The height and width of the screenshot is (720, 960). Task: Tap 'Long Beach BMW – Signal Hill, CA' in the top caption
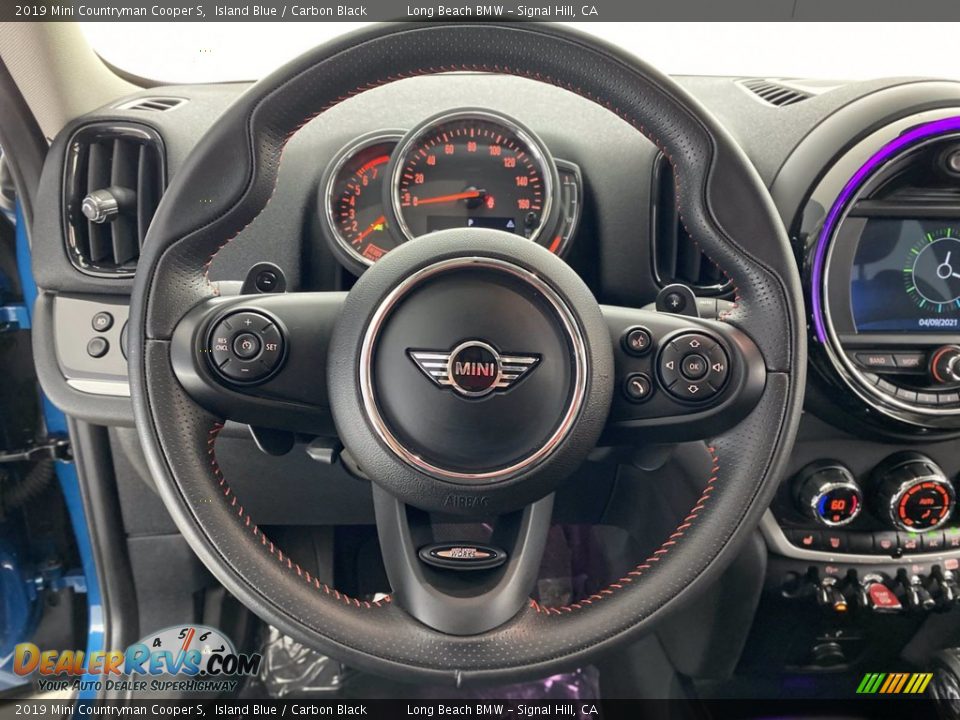click(502, 10)
